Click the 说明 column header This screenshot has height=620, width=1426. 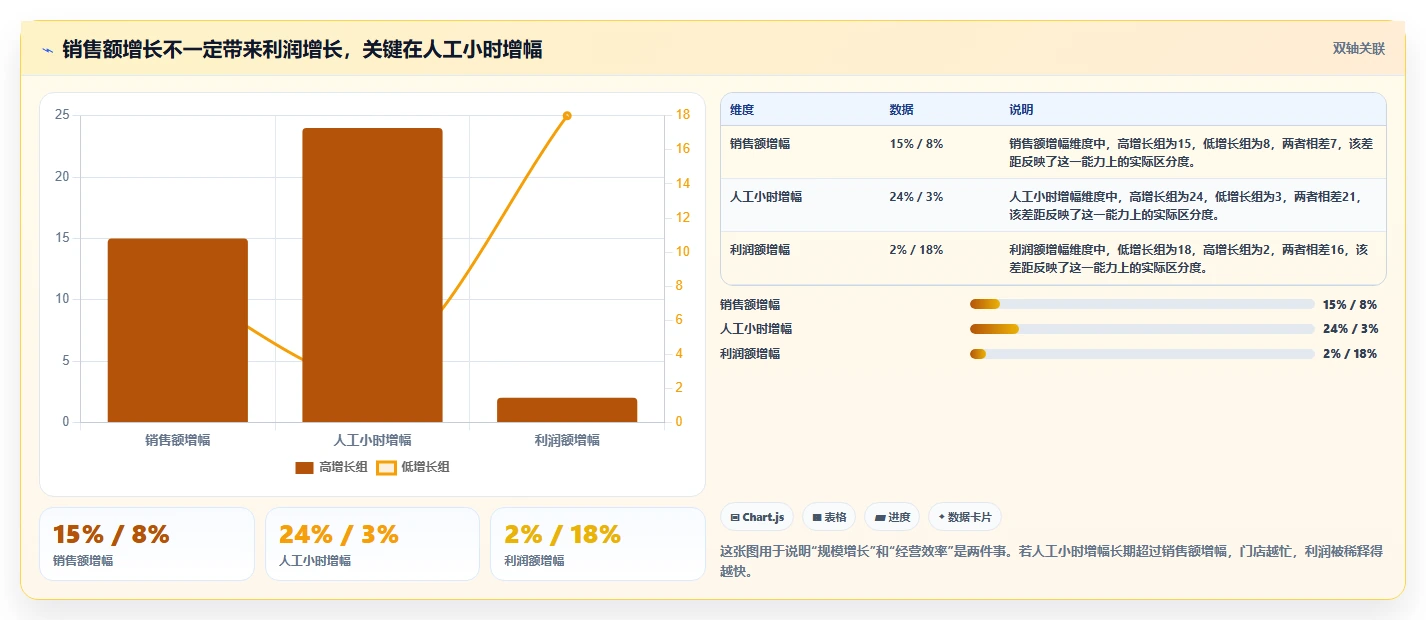tap(1021, 109)
